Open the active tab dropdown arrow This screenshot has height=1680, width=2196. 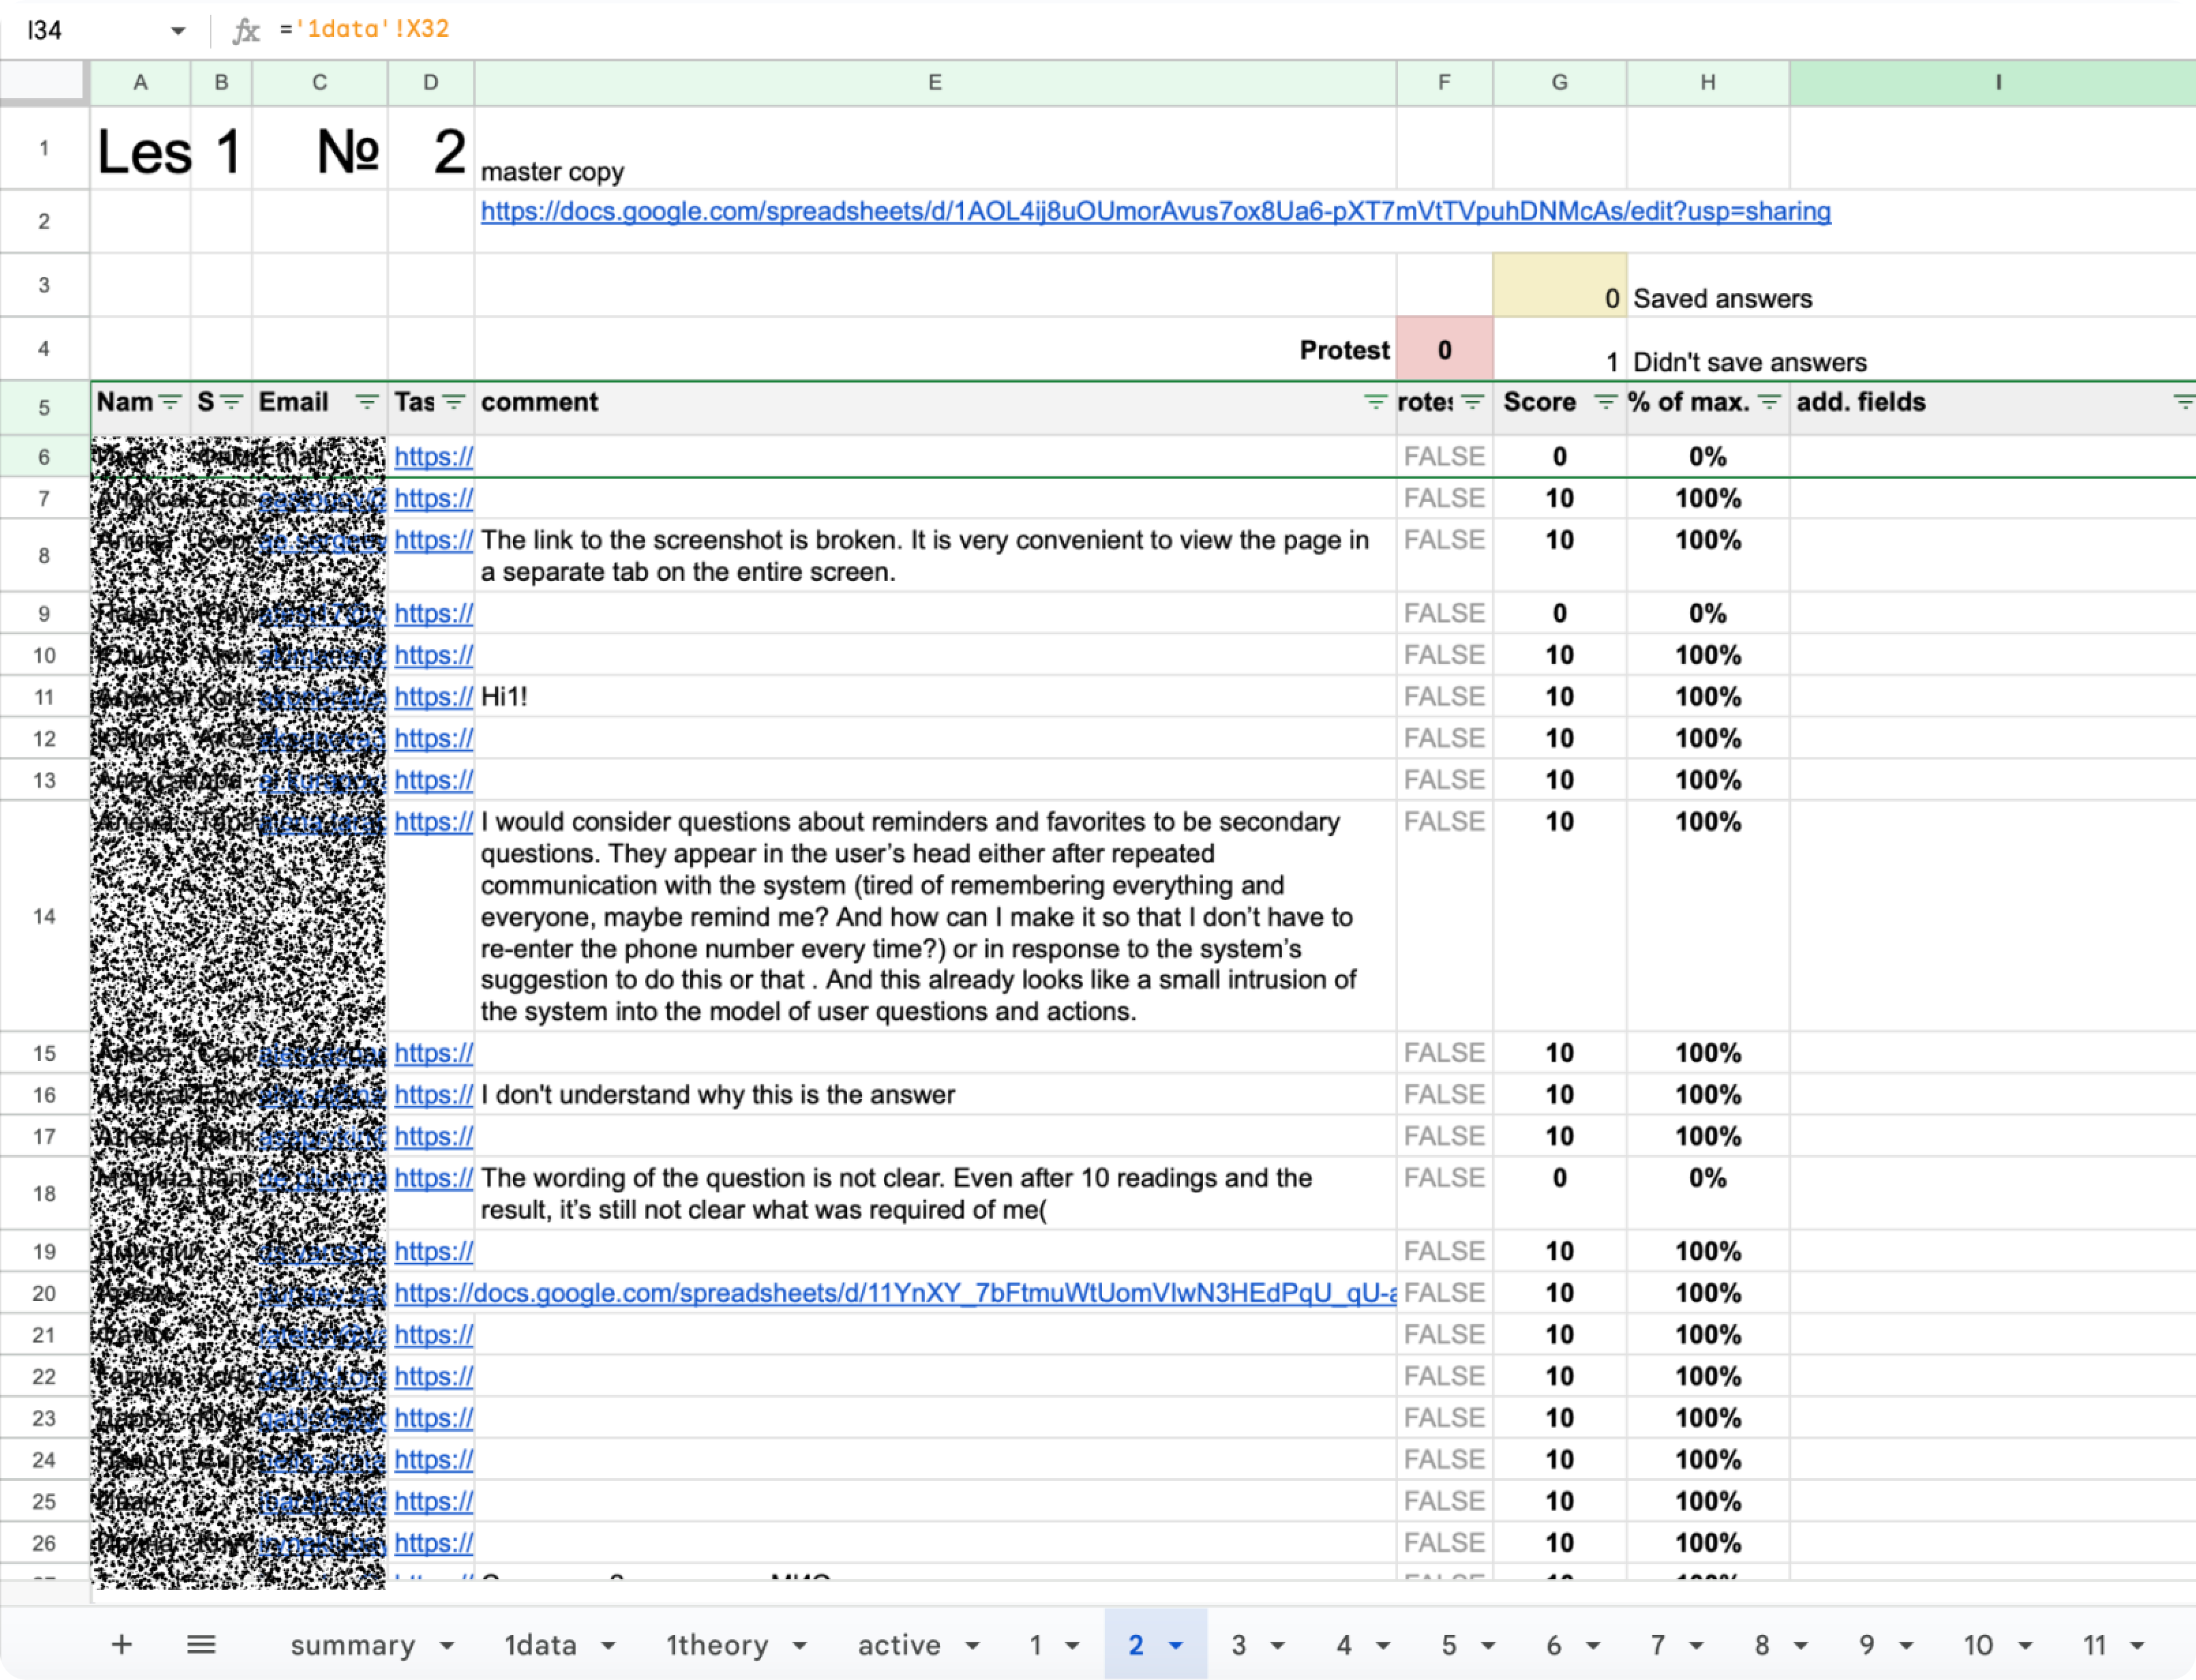click(x=972, y=1646)
